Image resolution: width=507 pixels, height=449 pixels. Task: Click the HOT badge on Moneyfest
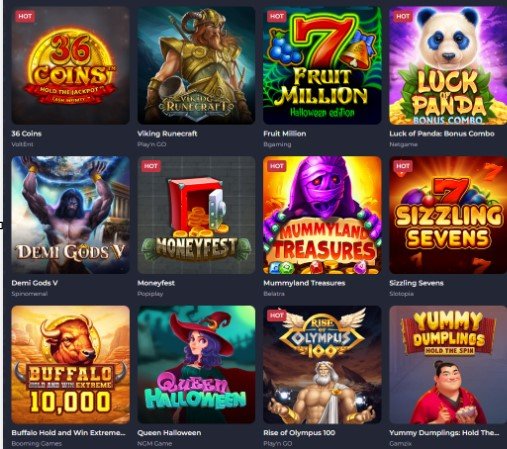pos(151,166)
